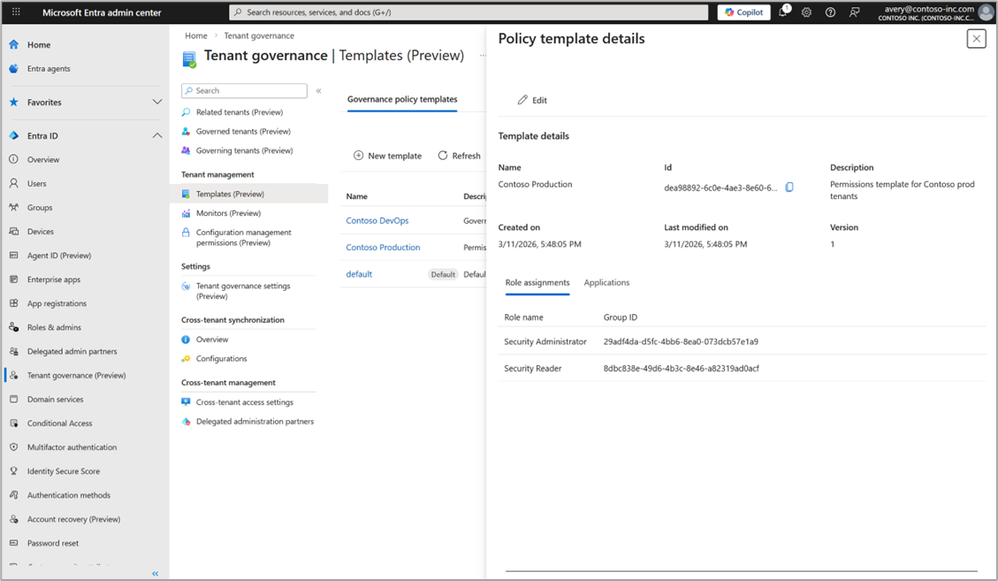Focus the Tenant governance menu Search field
The image size is (998, 581).
244,90
